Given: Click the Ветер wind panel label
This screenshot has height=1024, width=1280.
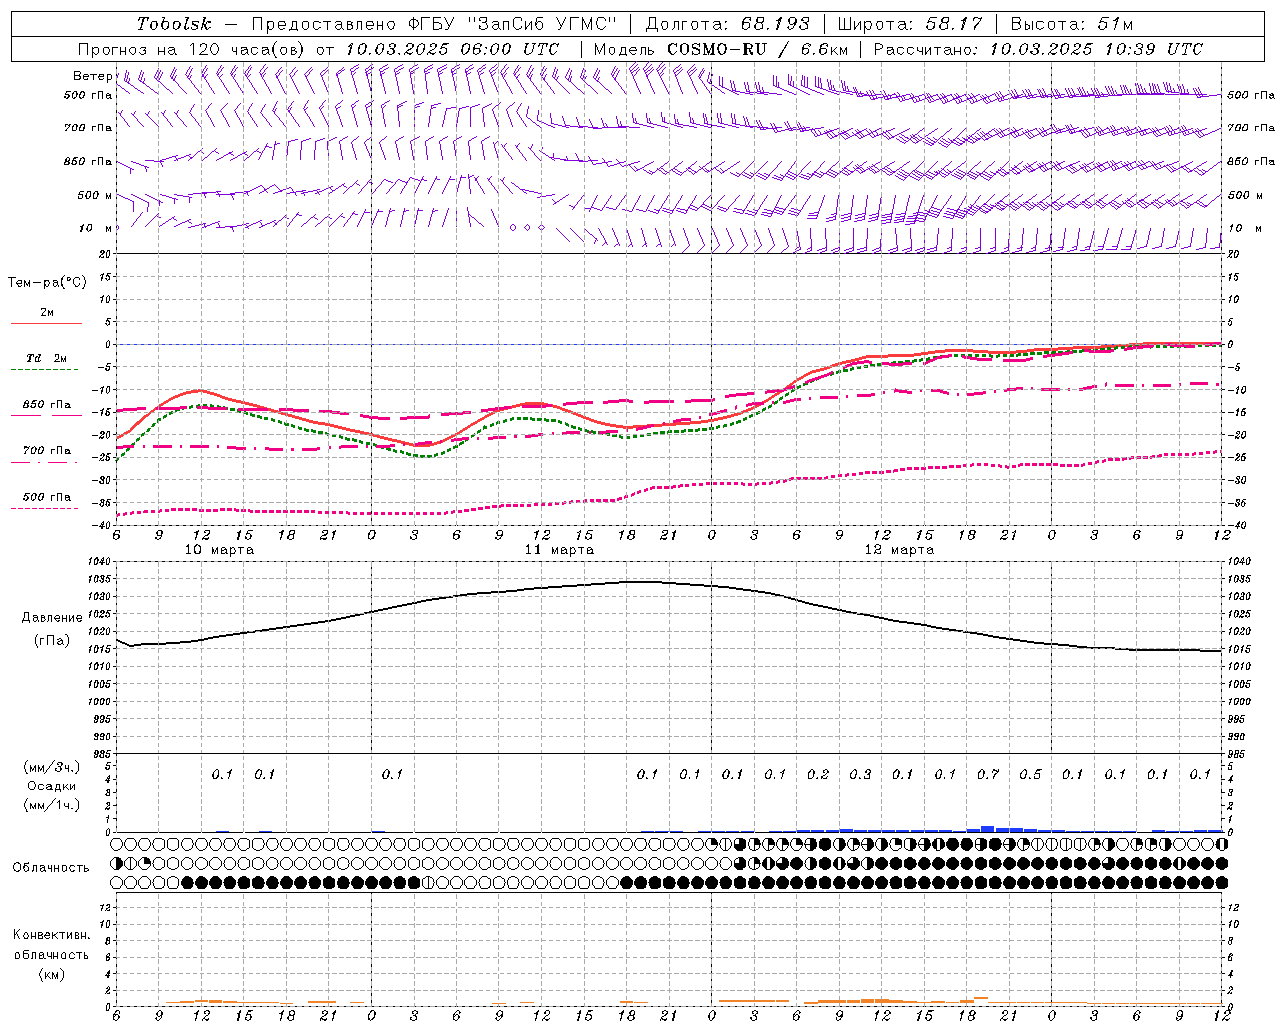Looking at the screenshot, I should coord(92,76).
